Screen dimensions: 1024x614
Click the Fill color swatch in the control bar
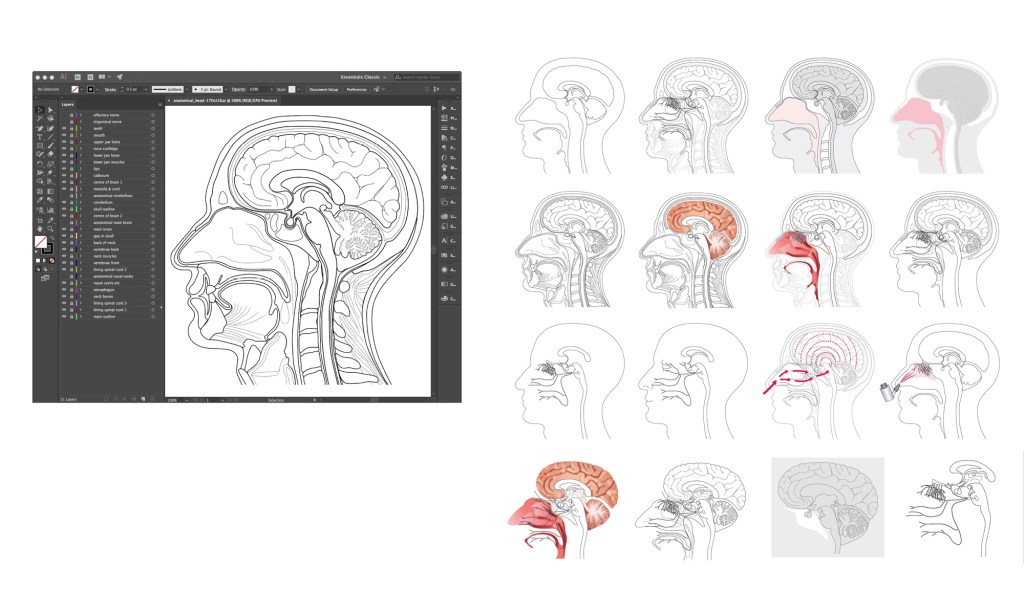click(74, 89)
